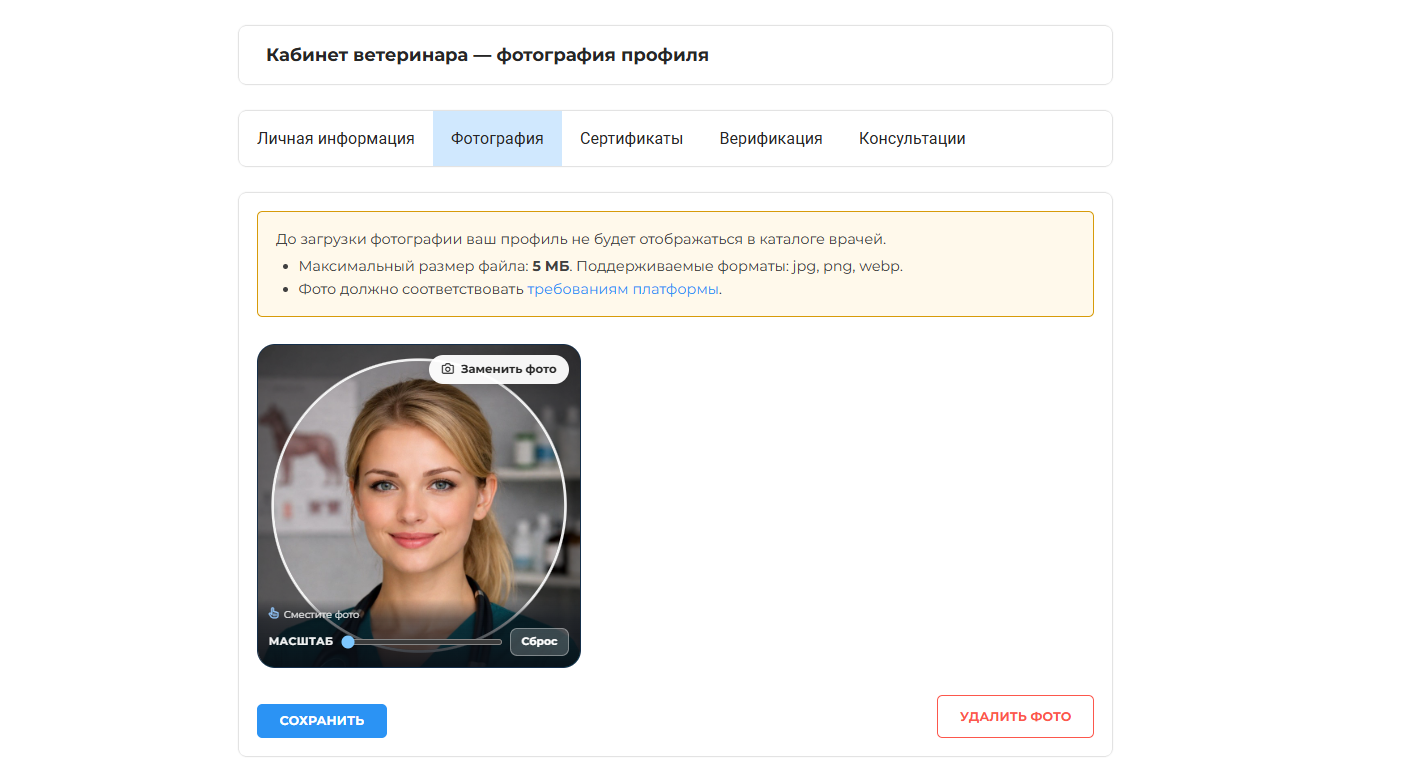Open the Личная информация tab
This screenshot has width=1406, height=784.
[337, 138]
